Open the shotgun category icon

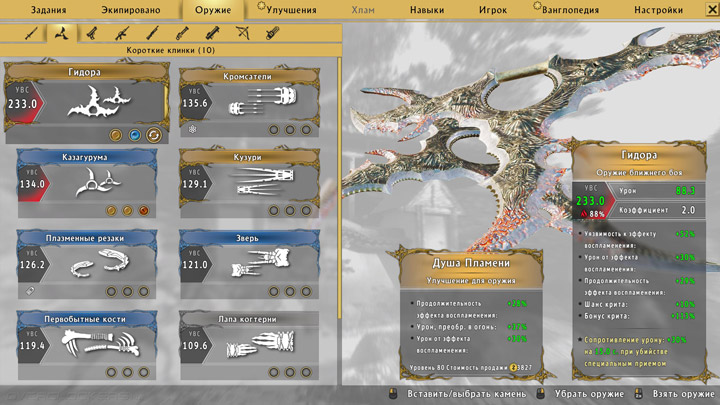tap(182, 34)
